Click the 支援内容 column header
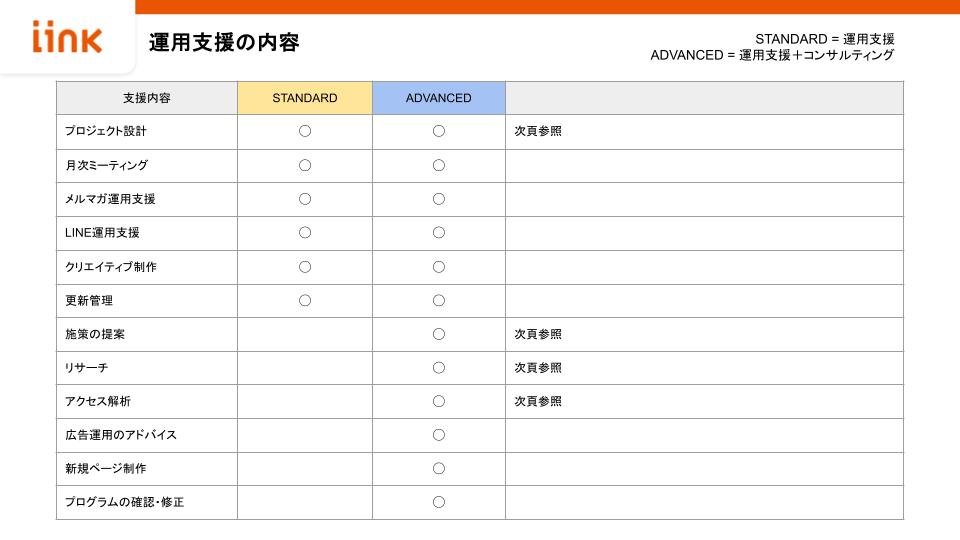The image size is (960, 540). click(147, 98)
